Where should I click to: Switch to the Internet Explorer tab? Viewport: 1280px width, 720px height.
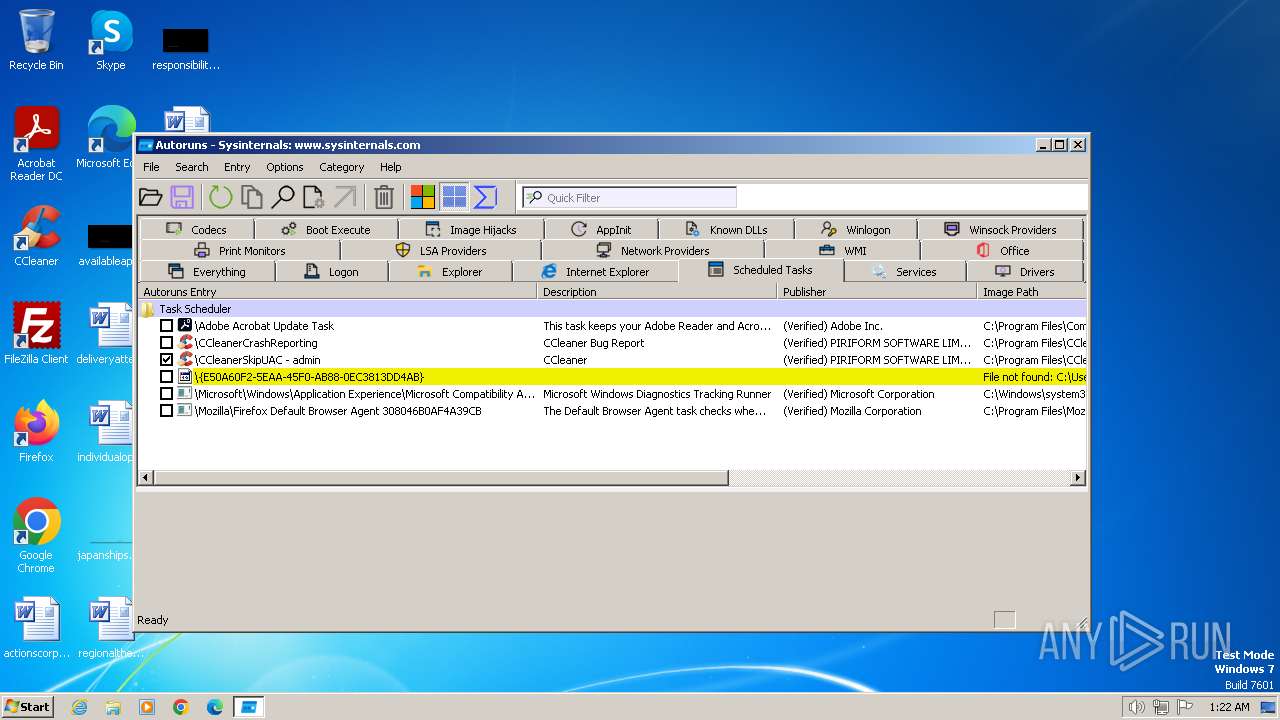tap(595, 271)
